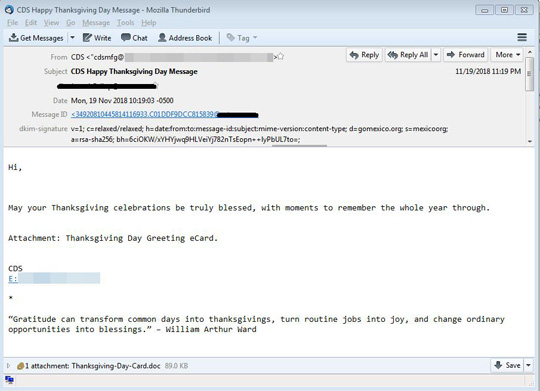The height and width of the screenshot is (391, 540).
Task: Click the header pane scroll up arrow
Action: coord(530,52)
